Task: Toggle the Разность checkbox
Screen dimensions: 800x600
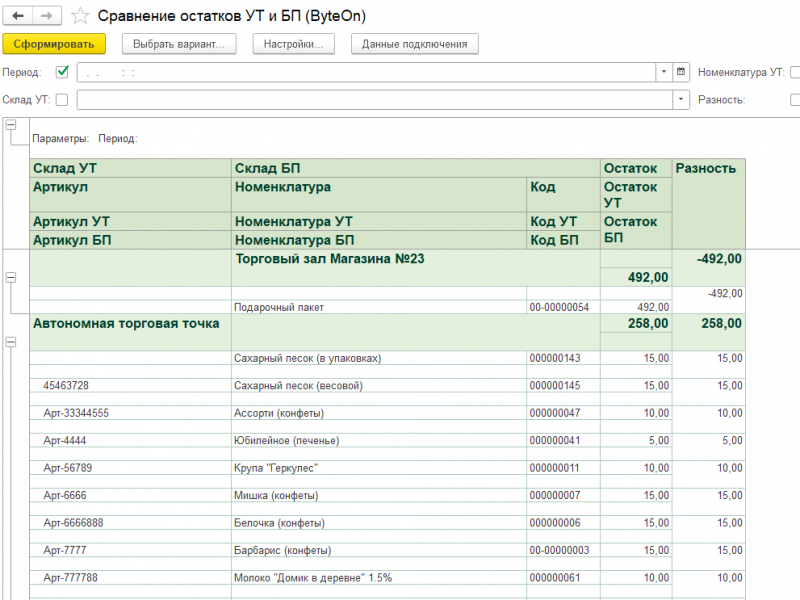Action: (795, 100)
